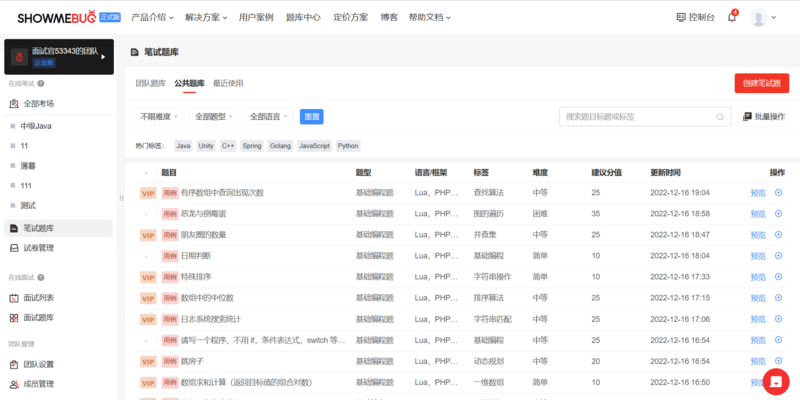
Task: Preview the 有序数组中查询出现次数 question
Action: tap(758, 193)
